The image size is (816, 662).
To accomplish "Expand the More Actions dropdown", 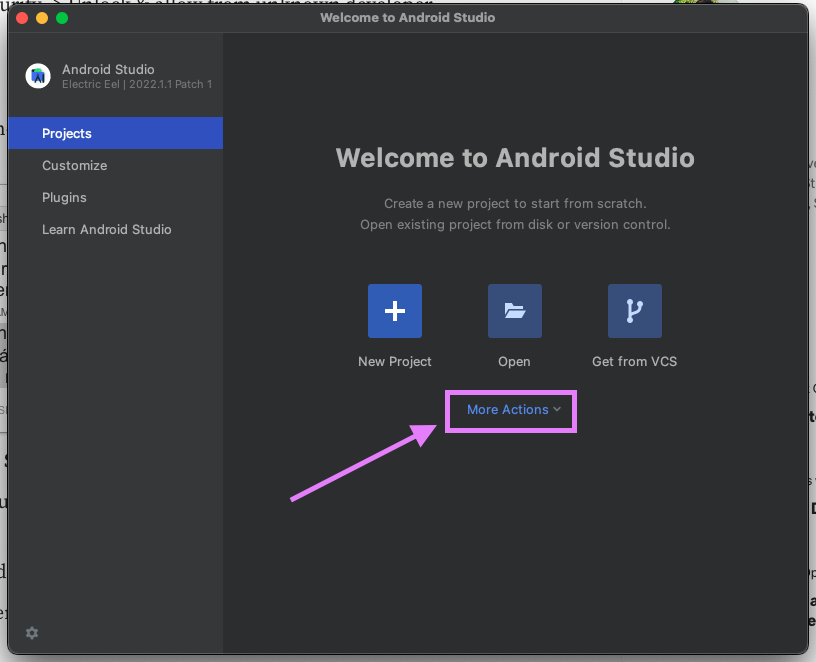I will click(x=508, y=410).
